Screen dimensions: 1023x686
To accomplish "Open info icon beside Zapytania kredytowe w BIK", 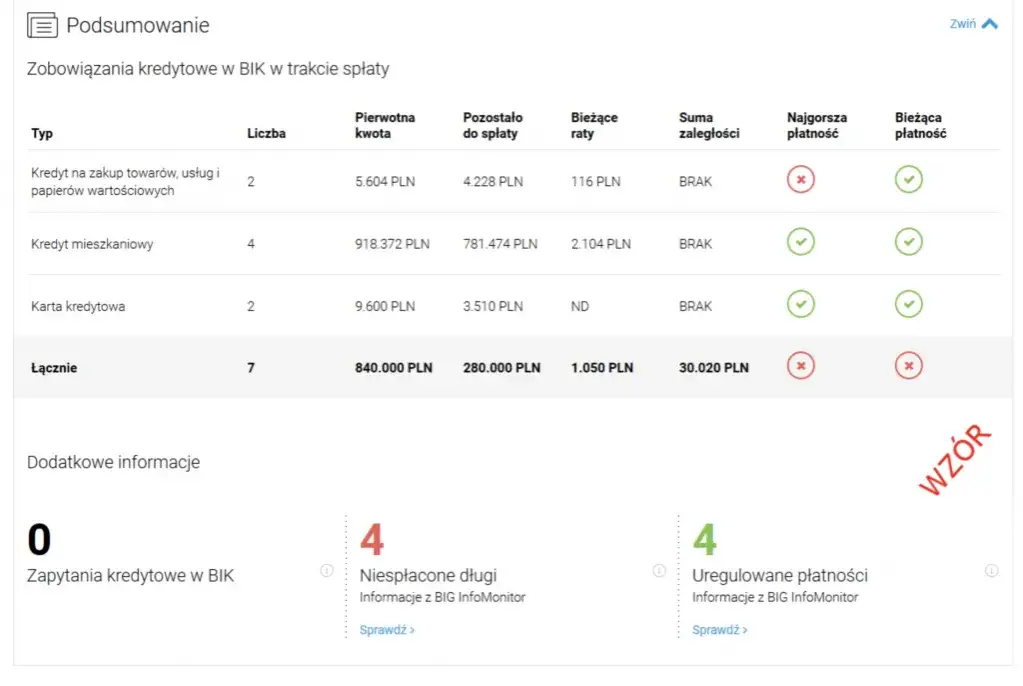I will click(x=326, y=571).
